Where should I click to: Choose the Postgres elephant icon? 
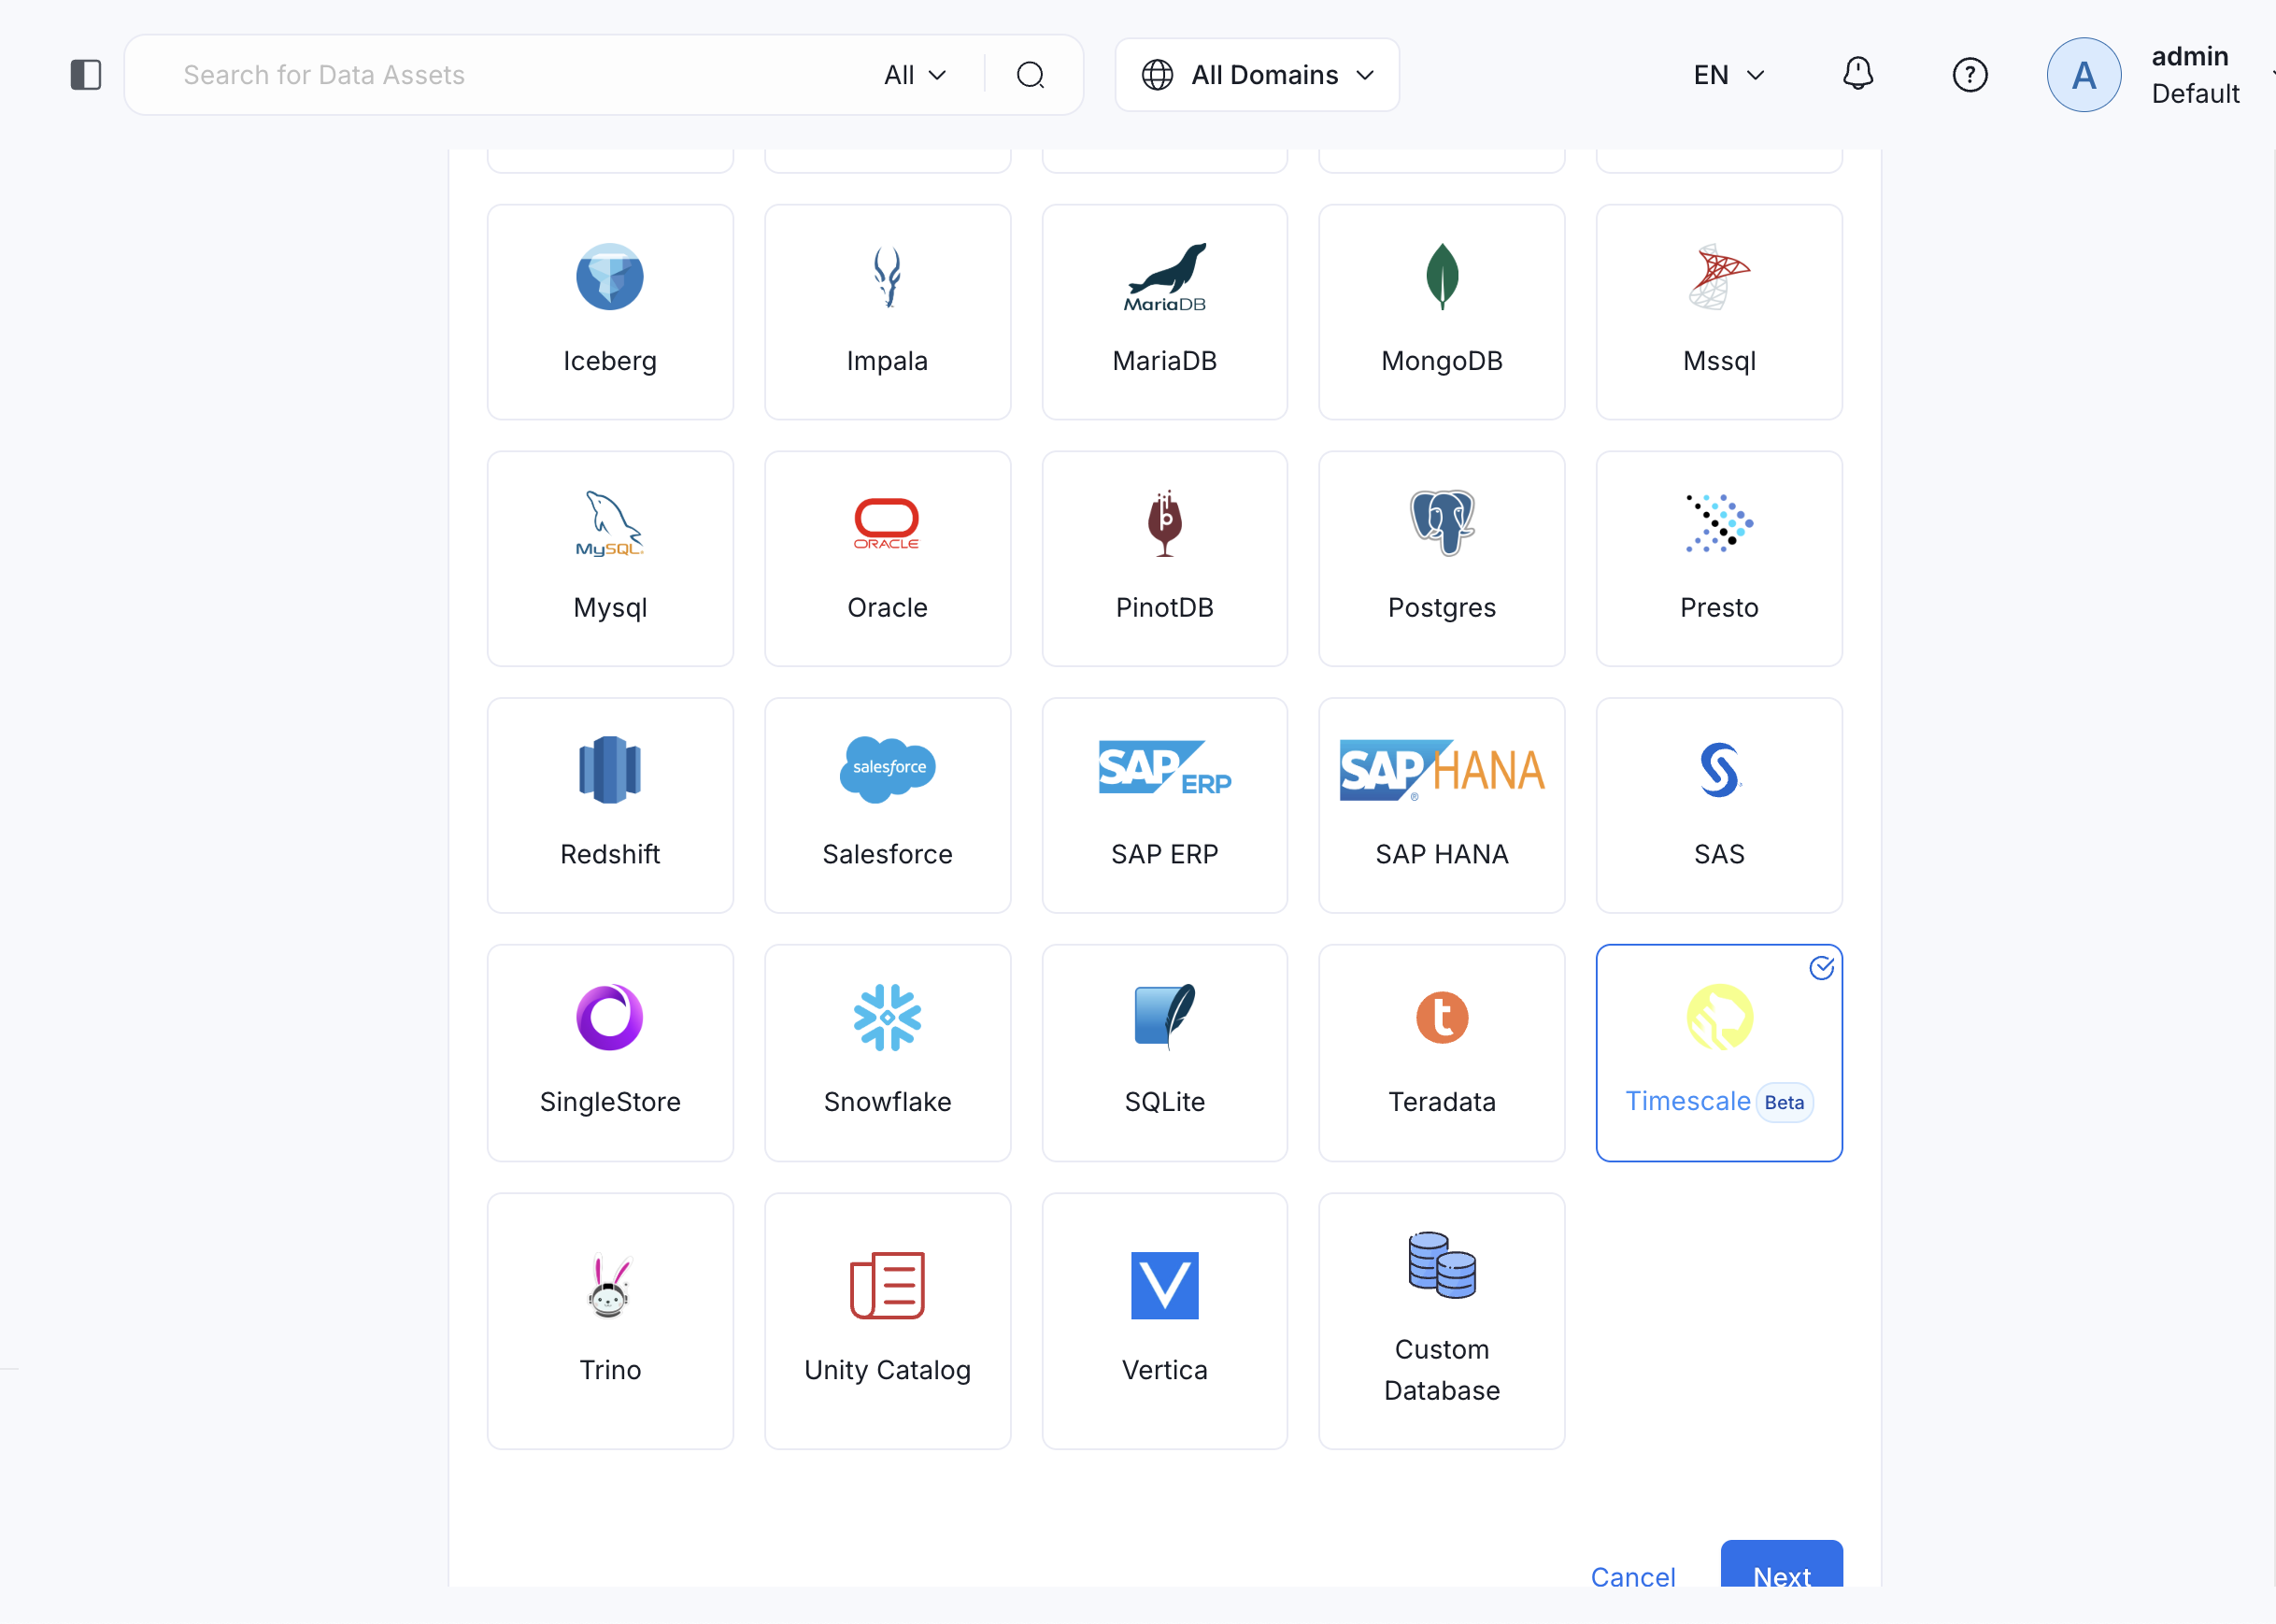[1441, 522]
